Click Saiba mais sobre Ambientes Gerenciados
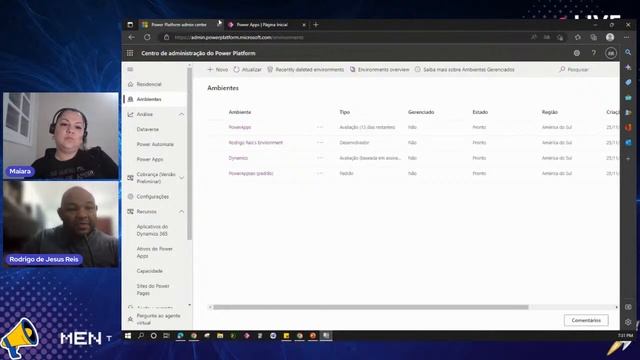The image size is (640, 360). point(464,70)
